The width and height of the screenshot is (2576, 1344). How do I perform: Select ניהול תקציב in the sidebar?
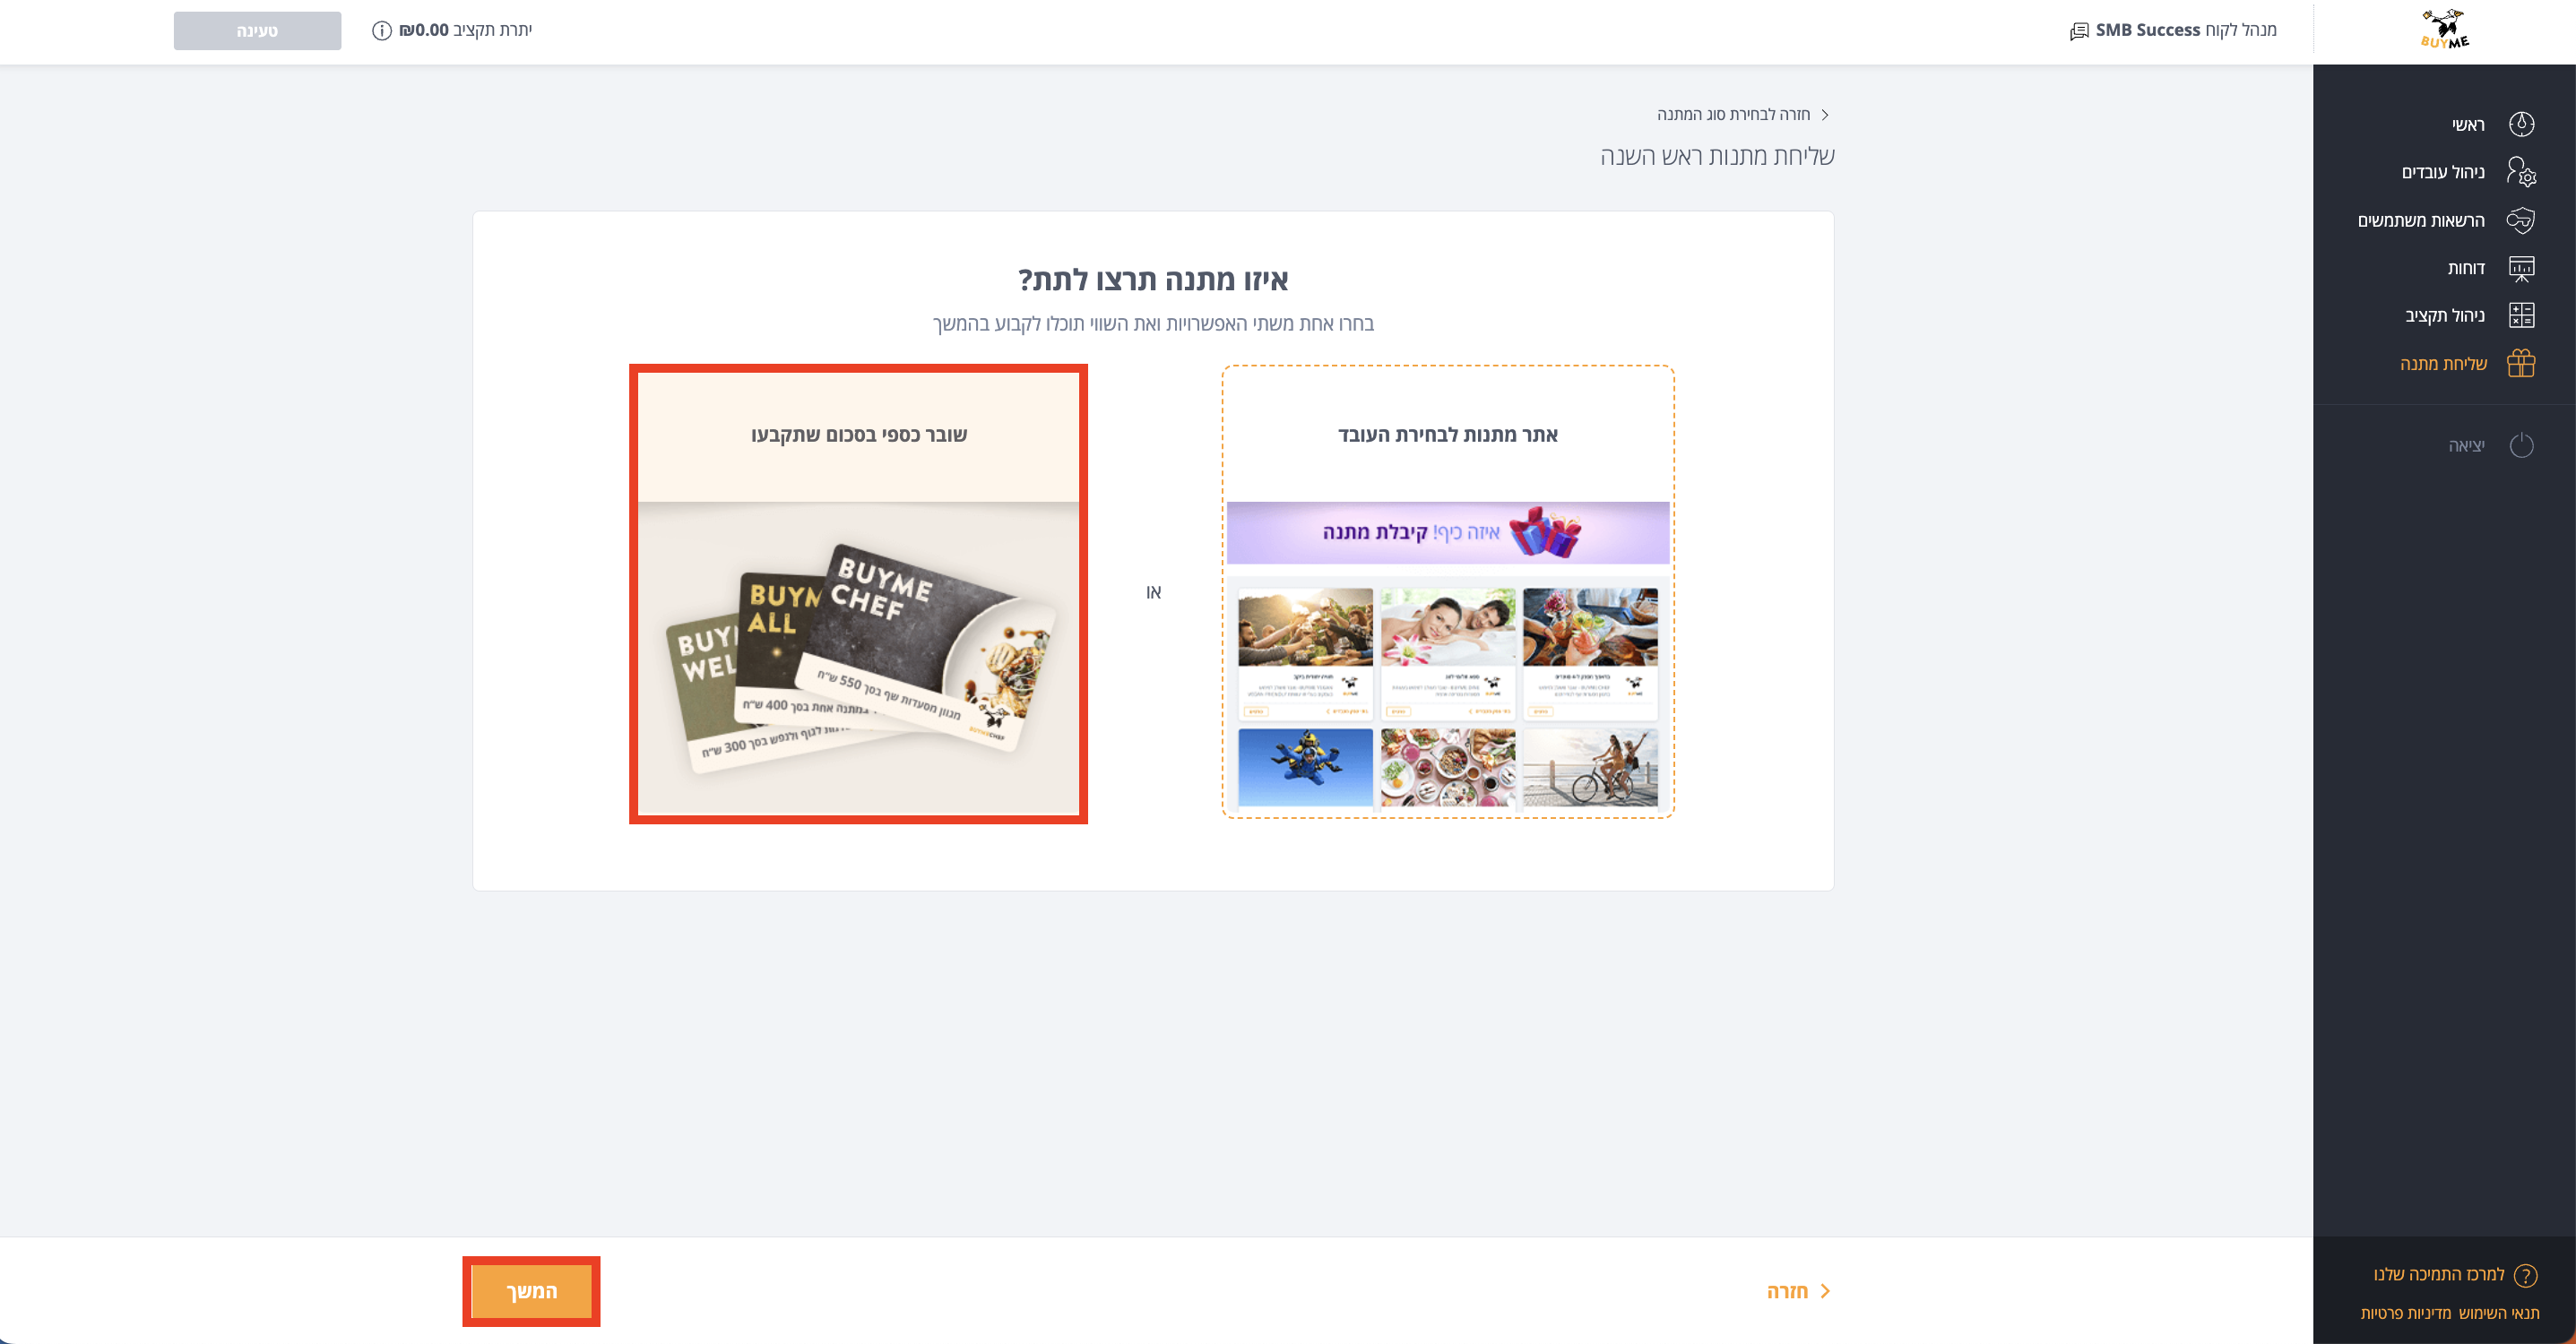[2445, 316]
